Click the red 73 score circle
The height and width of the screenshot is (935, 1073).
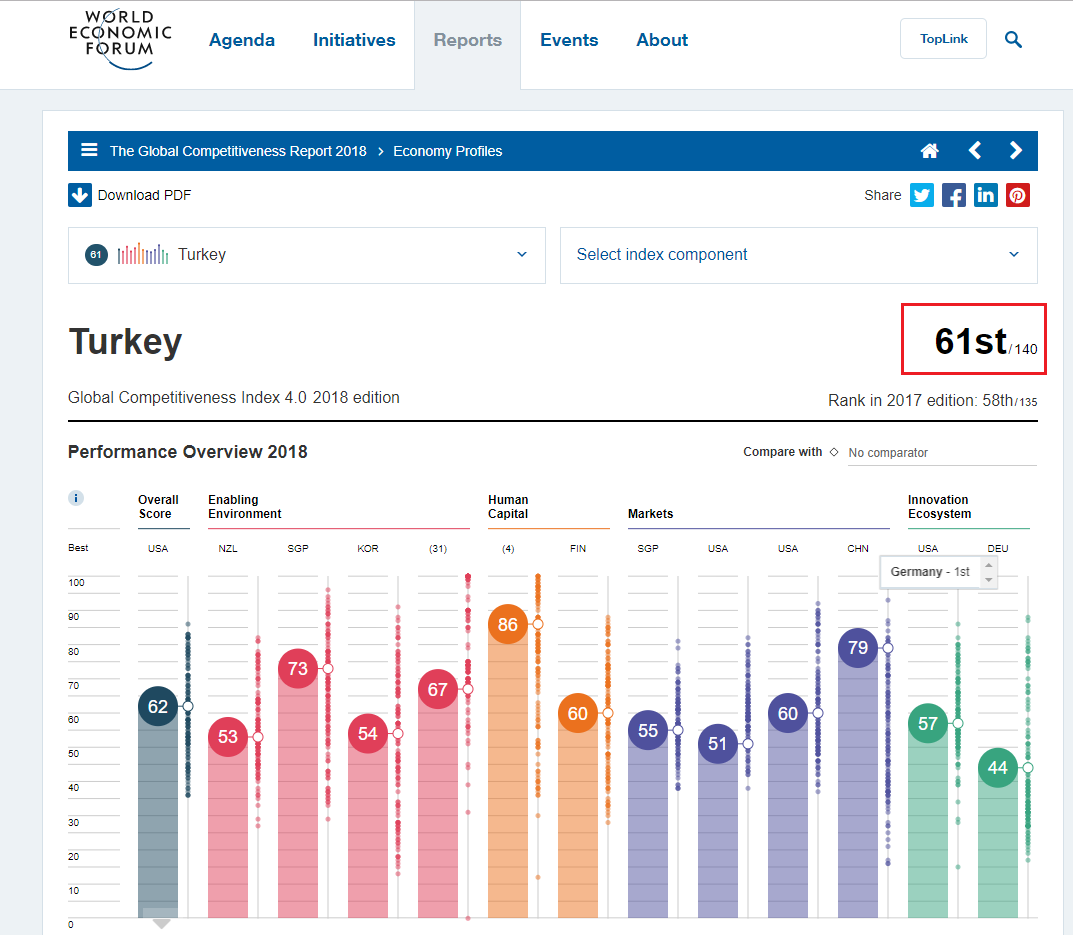pyautogui.click(x=298, y=668)
